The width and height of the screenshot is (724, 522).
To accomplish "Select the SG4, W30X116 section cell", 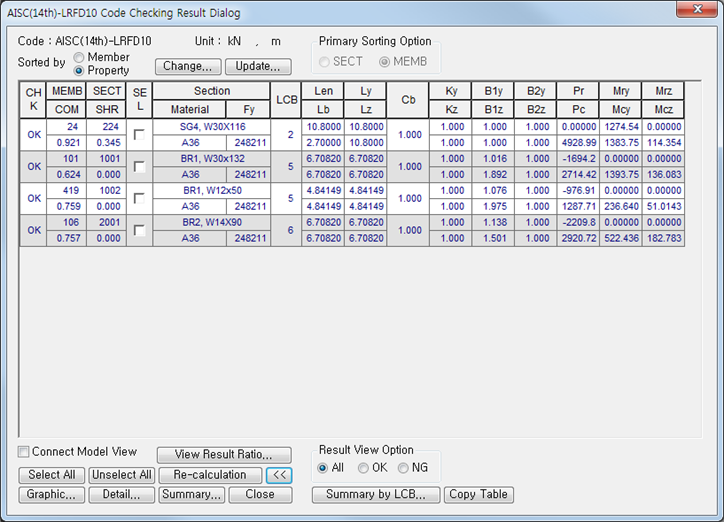I will pyautogui.click(x=212, y=127).
